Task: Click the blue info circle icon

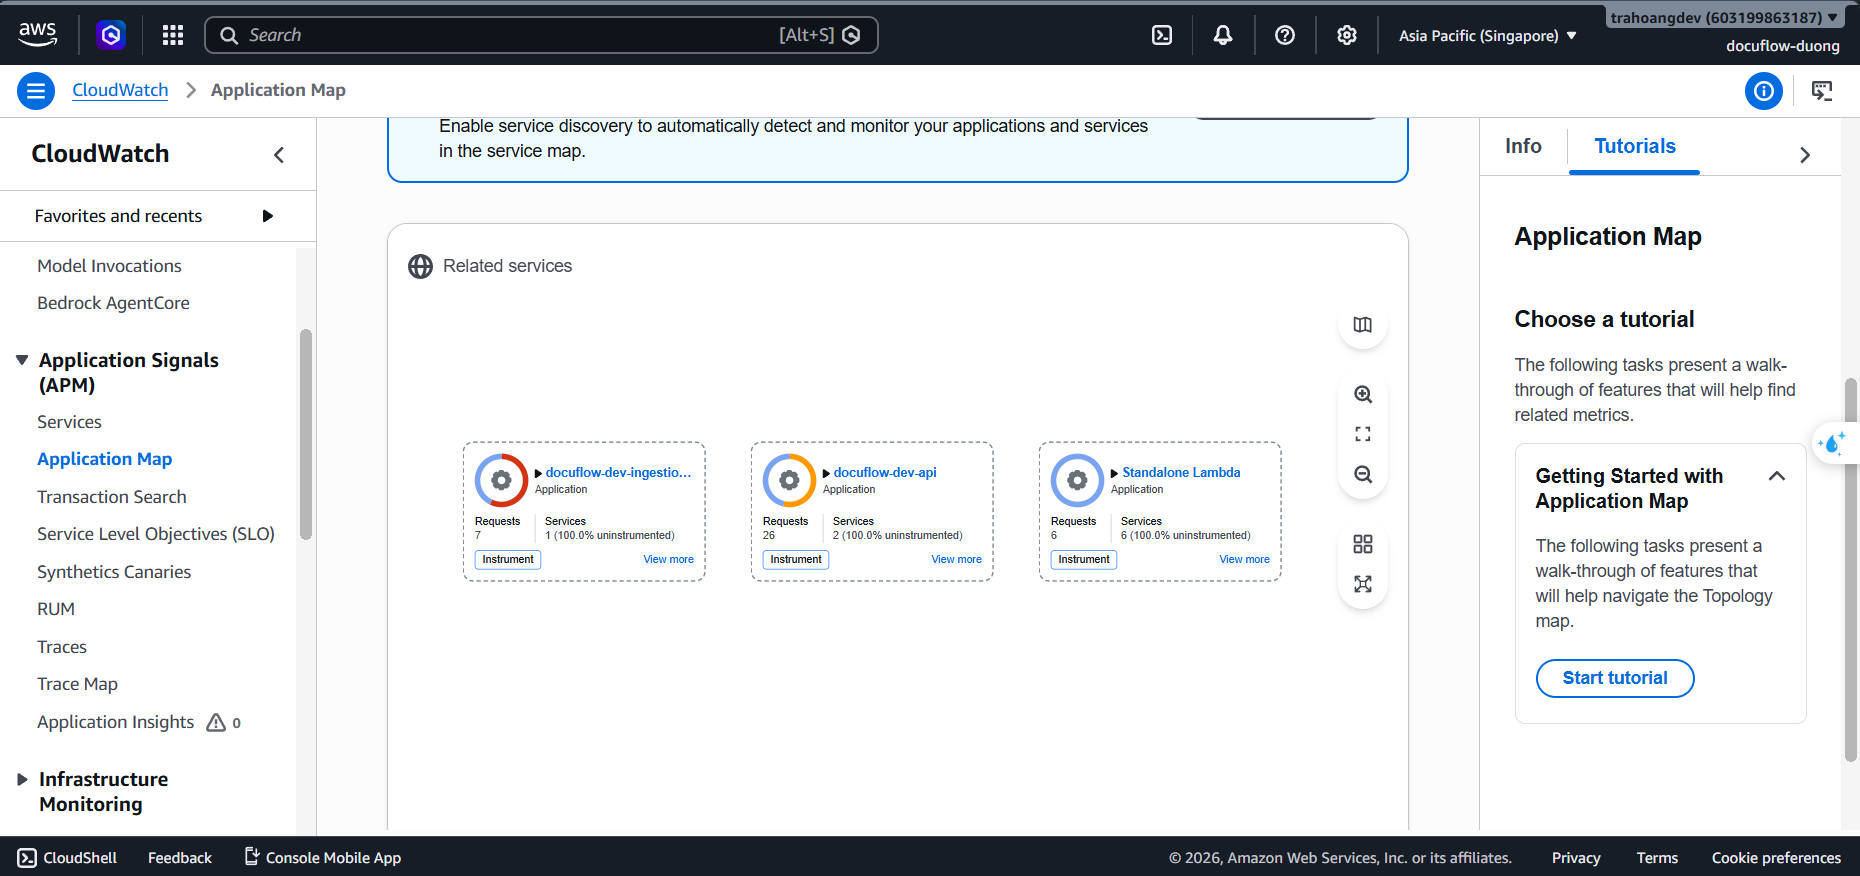Action: (1764, 91)
